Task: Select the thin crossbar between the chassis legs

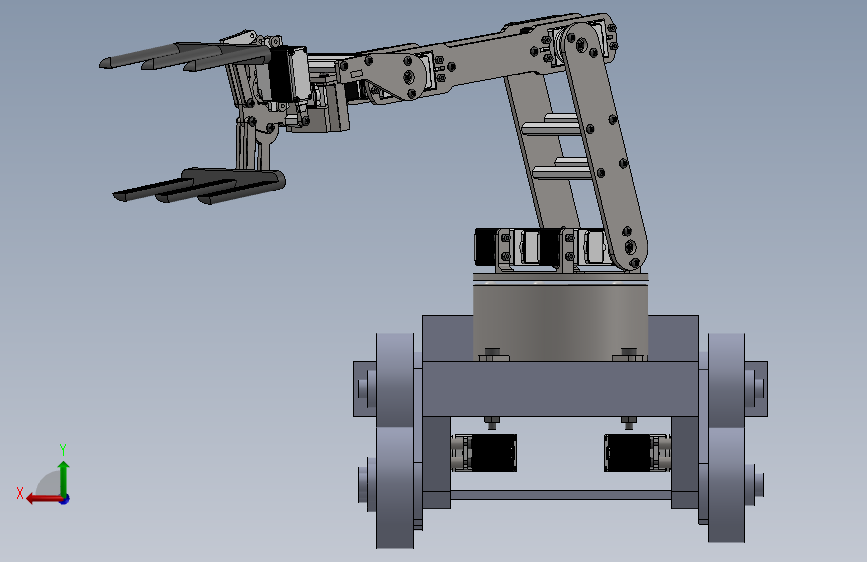Action: (x=561, y=495)
